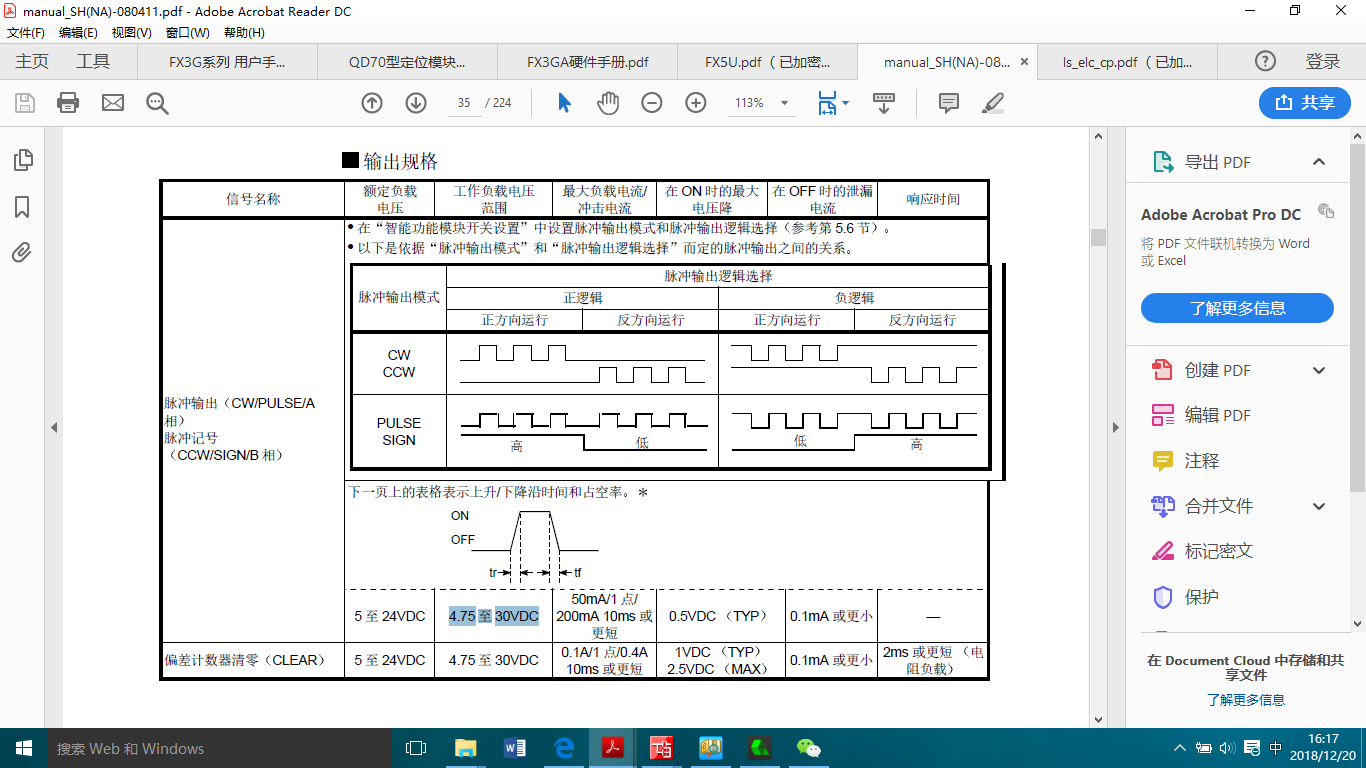The height and width of the screenshot is (768, 1366).
Task: Click the page number input field
Action: [x=464, y=103]
